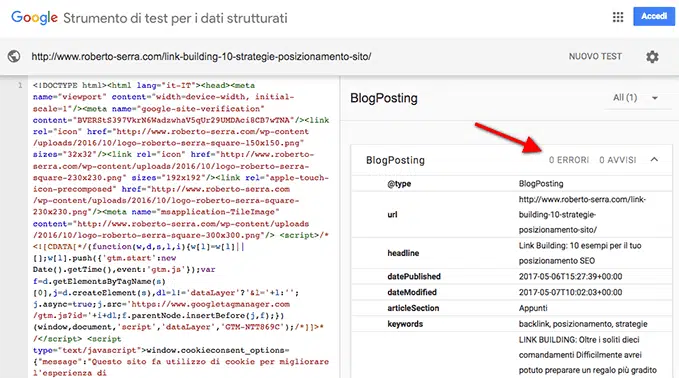The width and height of the screenshot is (679, 378).
Task: Click the google-site-verification meta line
Action: pyautogui.click(x=149, y=109)
